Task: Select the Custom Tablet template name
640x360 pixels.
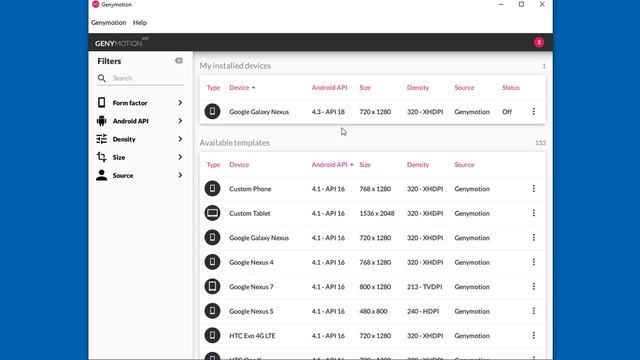Action: click(249, 213)
